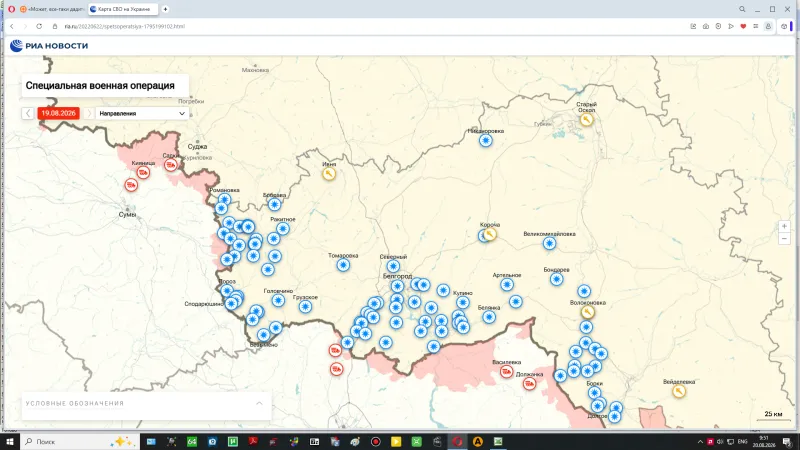Click the blue marker at Томаровка
The height and width of the screenshot is (450, 800).
(343, 265)
